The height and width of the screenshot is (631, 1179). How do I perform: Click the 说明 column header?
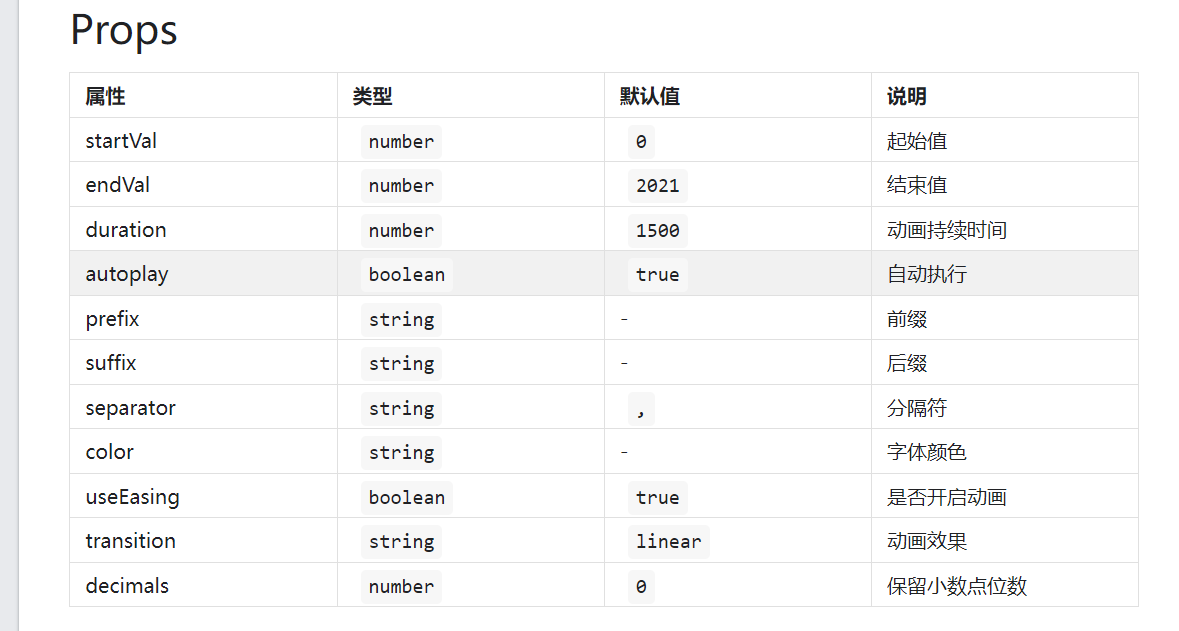(x=906, y=96)
